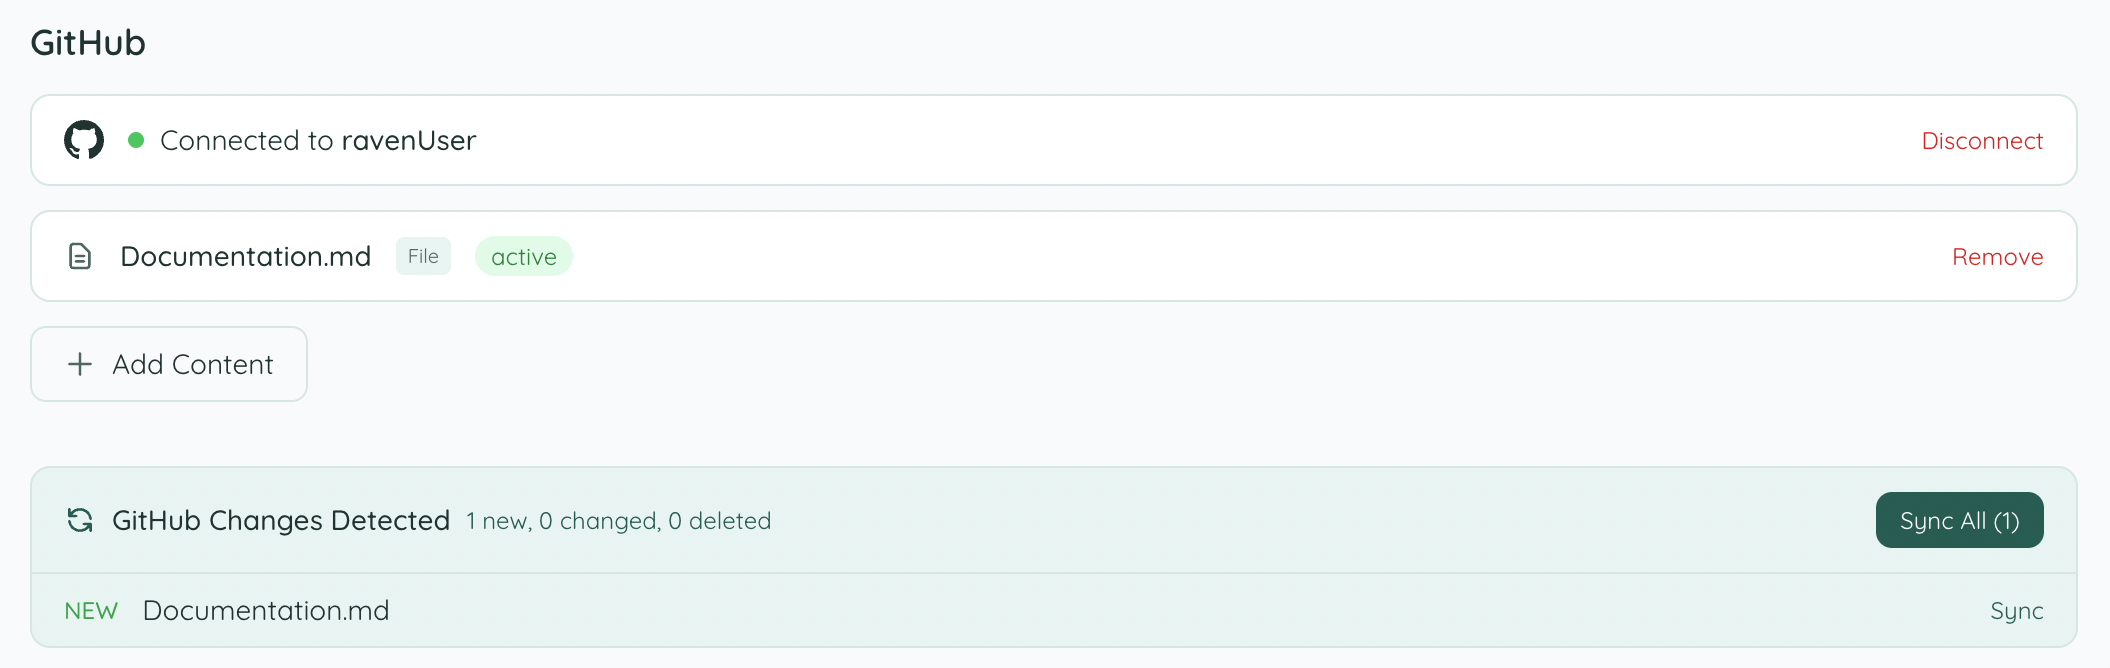Screen dimensions: 2110x668
Task: Select Documentation.md in the changes list
Action: coord(266,610)
